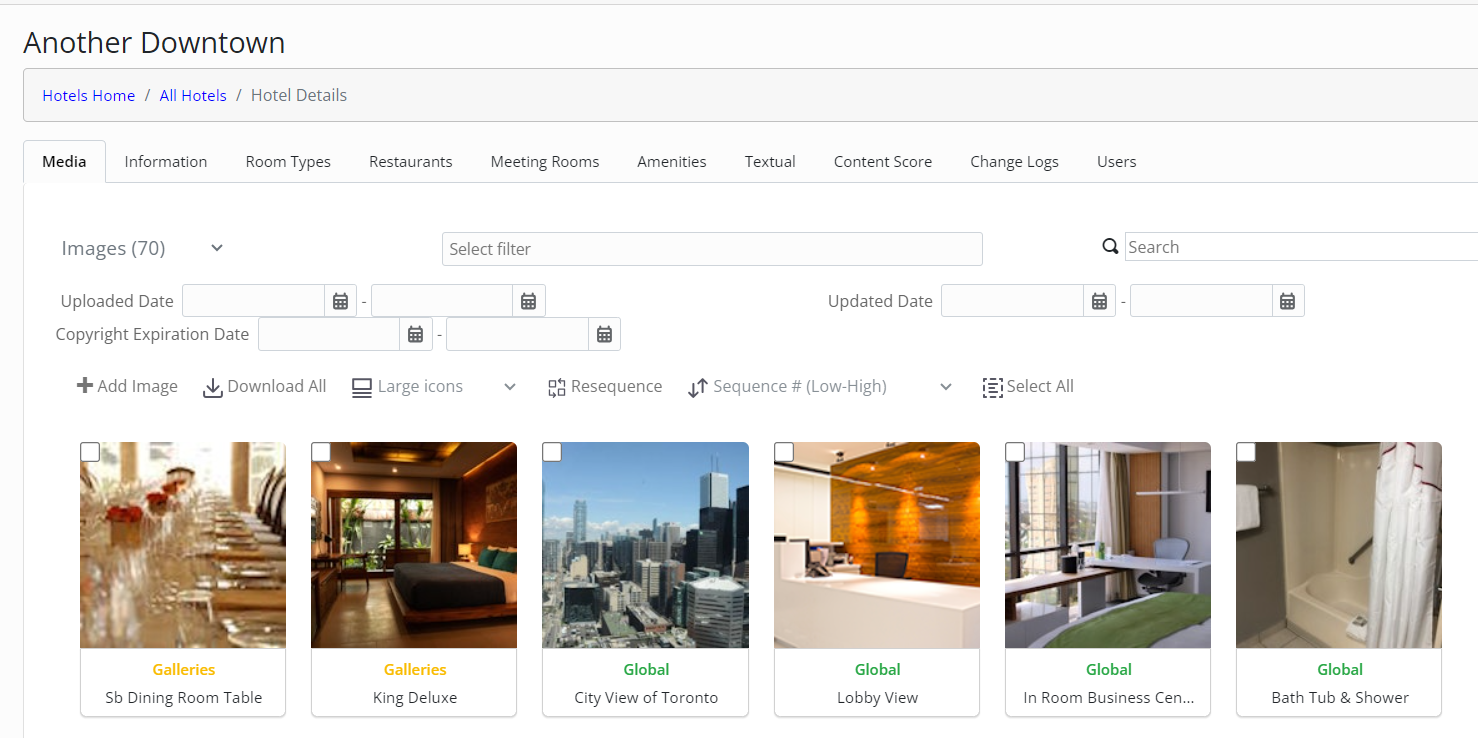Click the Download All button label
The height and width of the screenshot is (738, 1478).
click(x=277, y=386)
